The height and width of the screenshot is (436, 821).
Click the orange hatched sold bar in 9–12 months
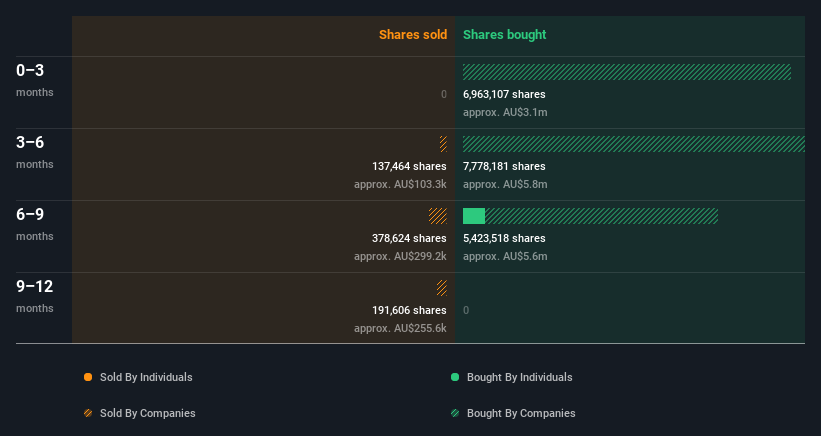click(442, 288)
